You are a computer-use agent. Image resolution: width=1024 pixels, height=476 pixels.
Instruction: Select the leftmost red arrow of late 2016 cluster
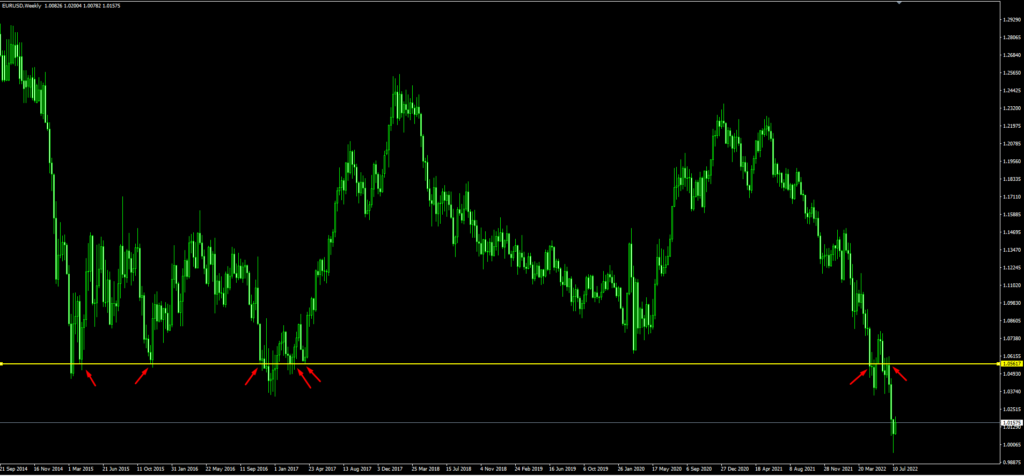252,375
